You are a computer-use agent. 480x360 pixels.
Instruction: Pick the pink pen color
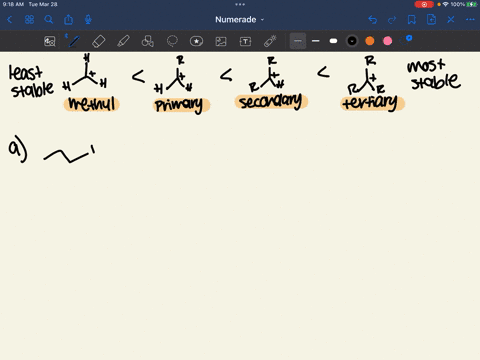point(387,41)
